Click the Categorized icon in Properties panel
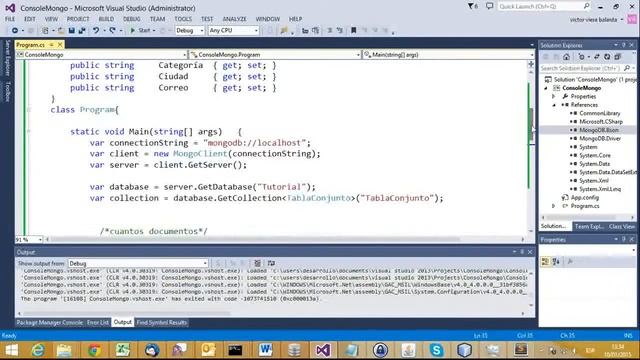This screenshot has height=360, width=640. click(545, 261)
